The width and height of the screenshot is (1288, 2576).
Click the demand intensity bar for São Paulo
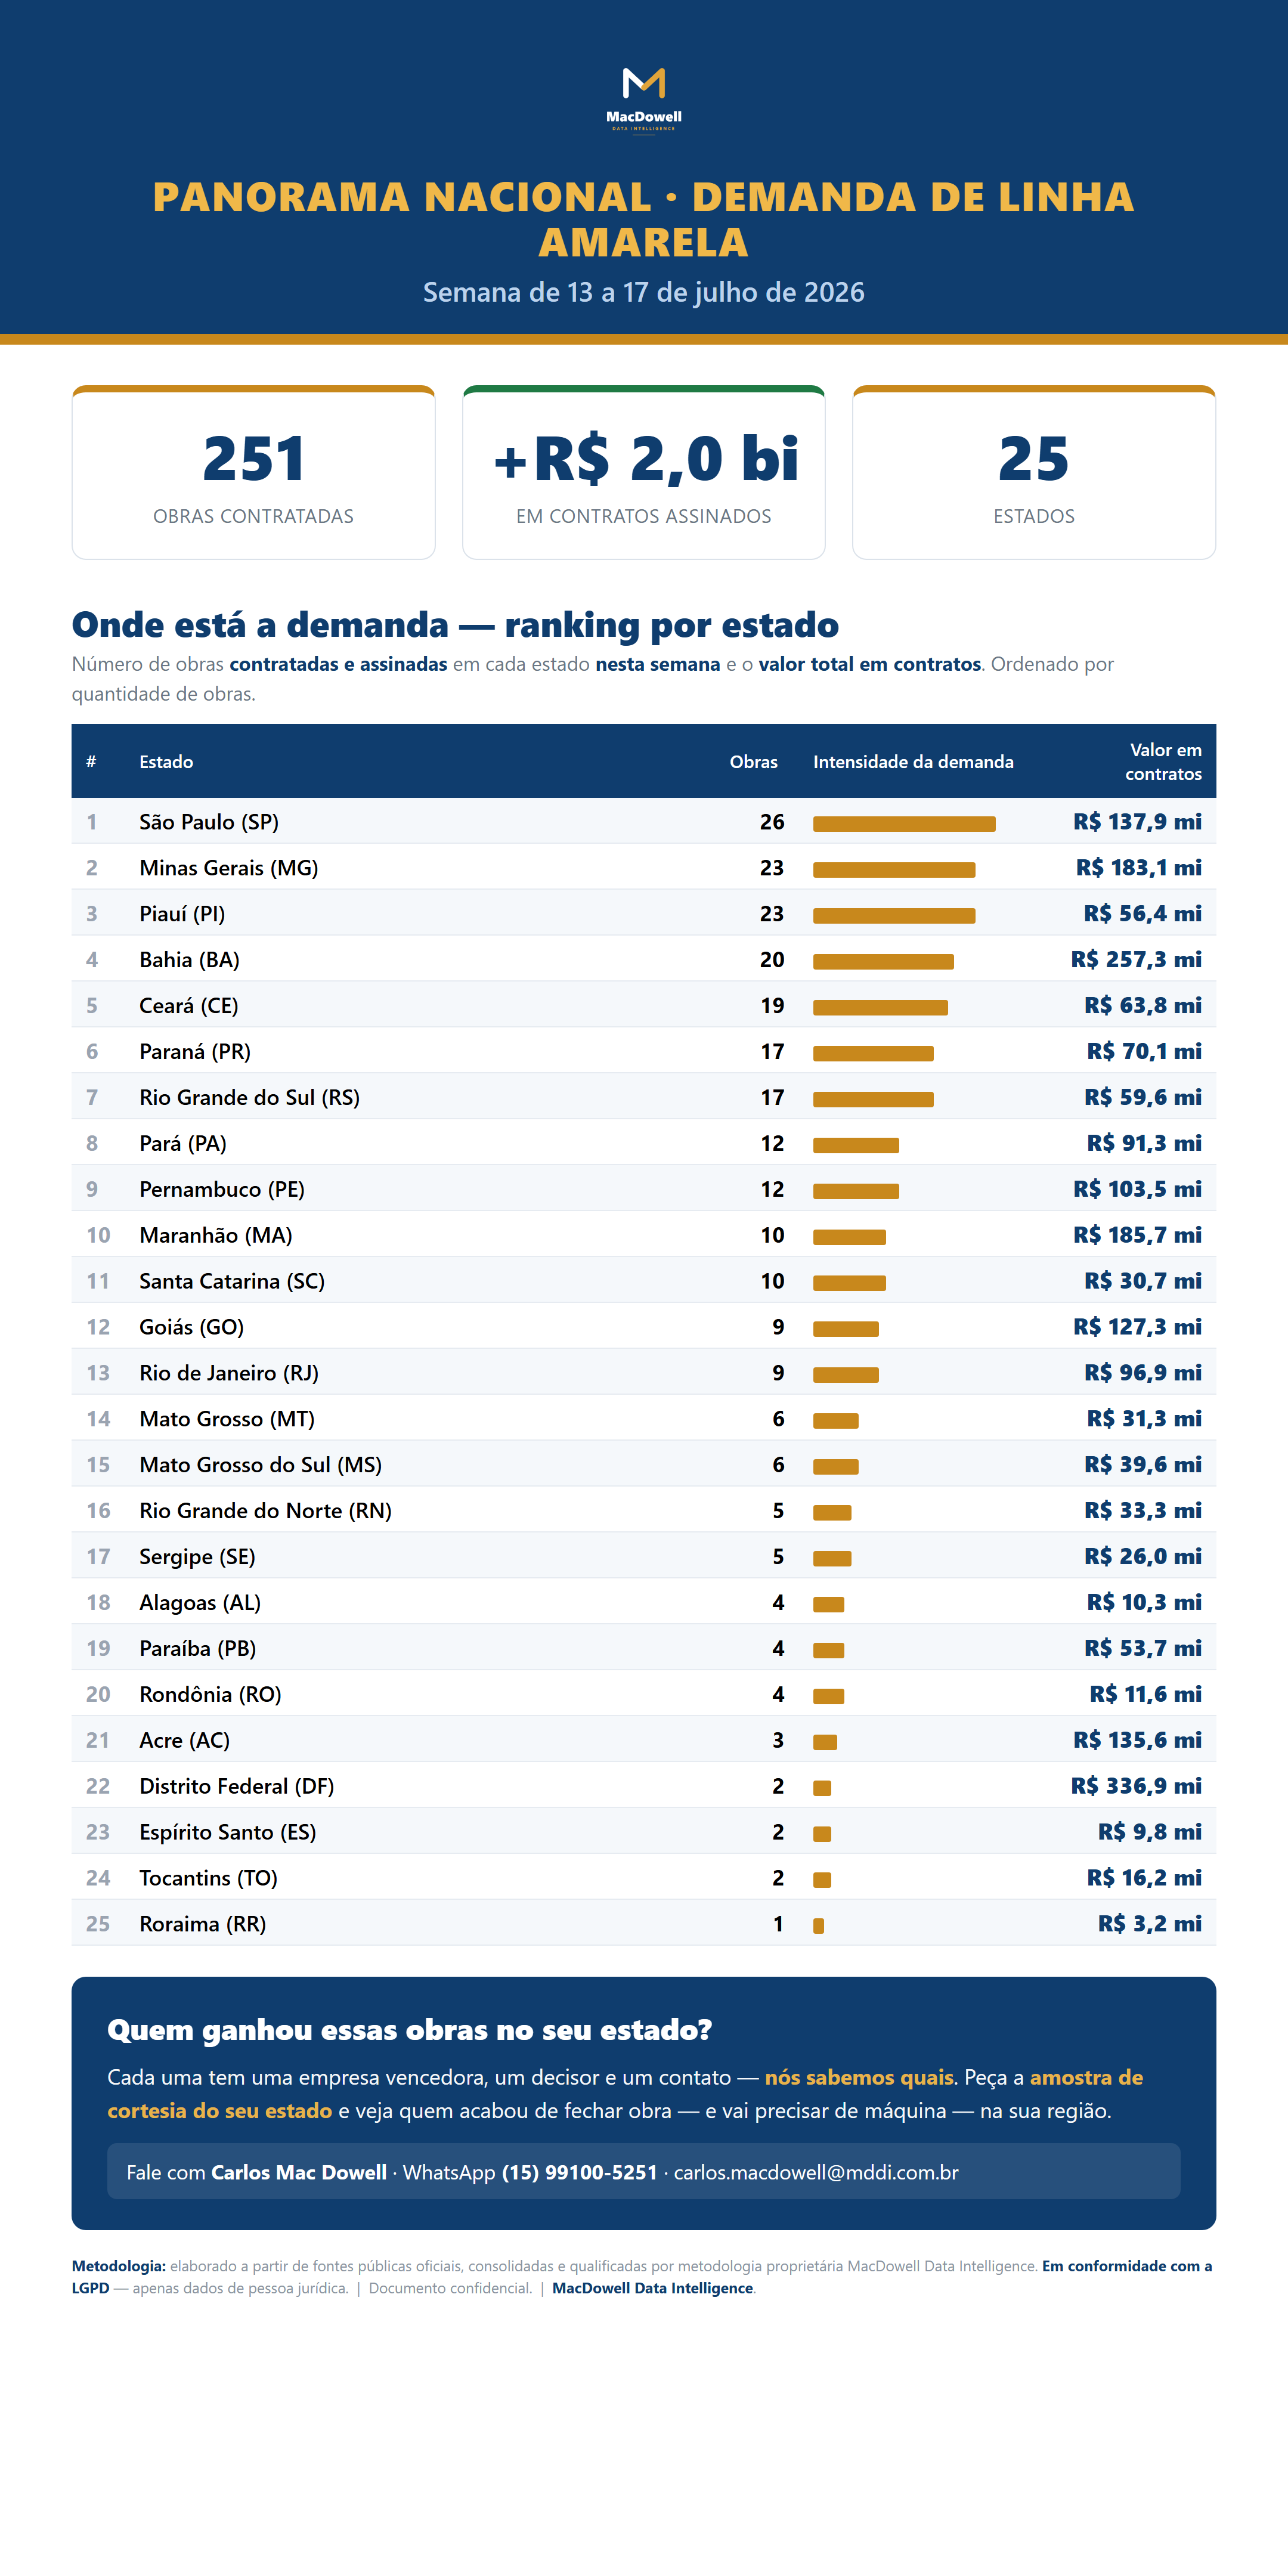904,824
